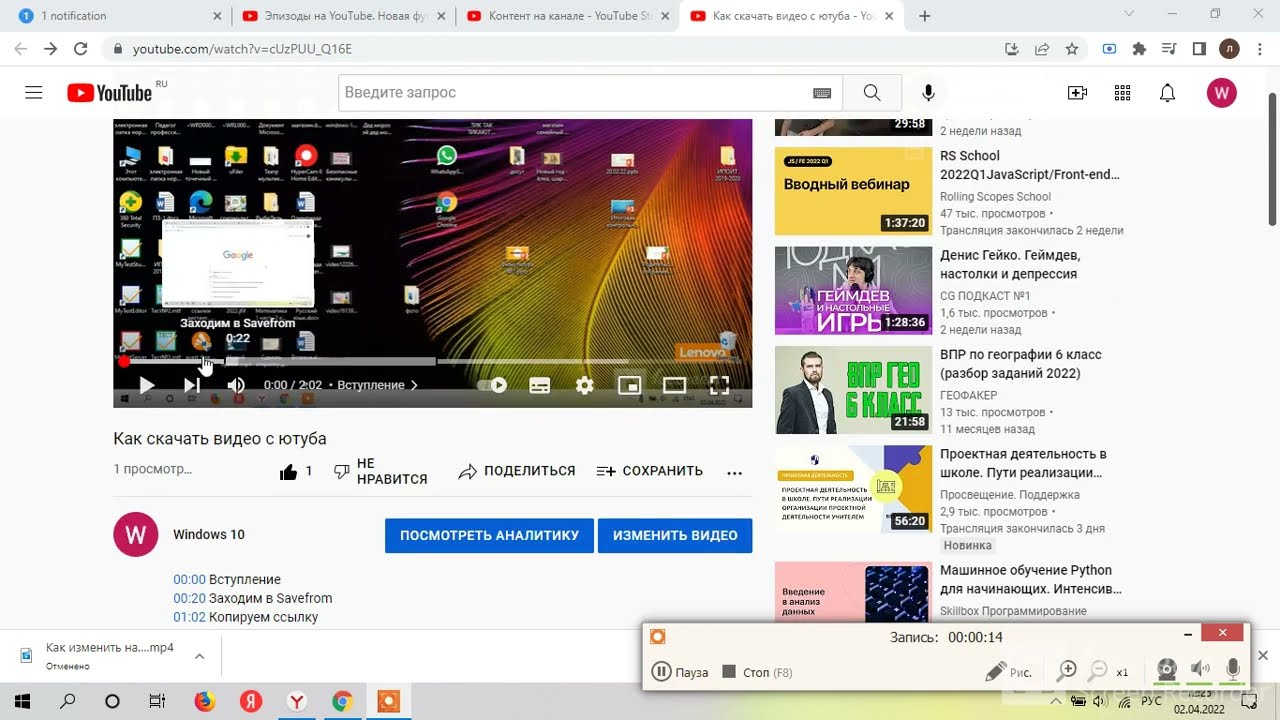Click СОХРАНИТЬ to save to playlist
The image size is (1280, 720).
(649, 471)
